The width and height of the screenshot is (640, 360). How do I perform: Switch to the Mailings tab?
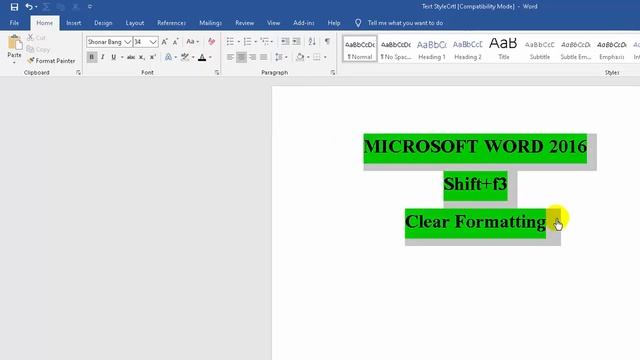tap(210, 23)
